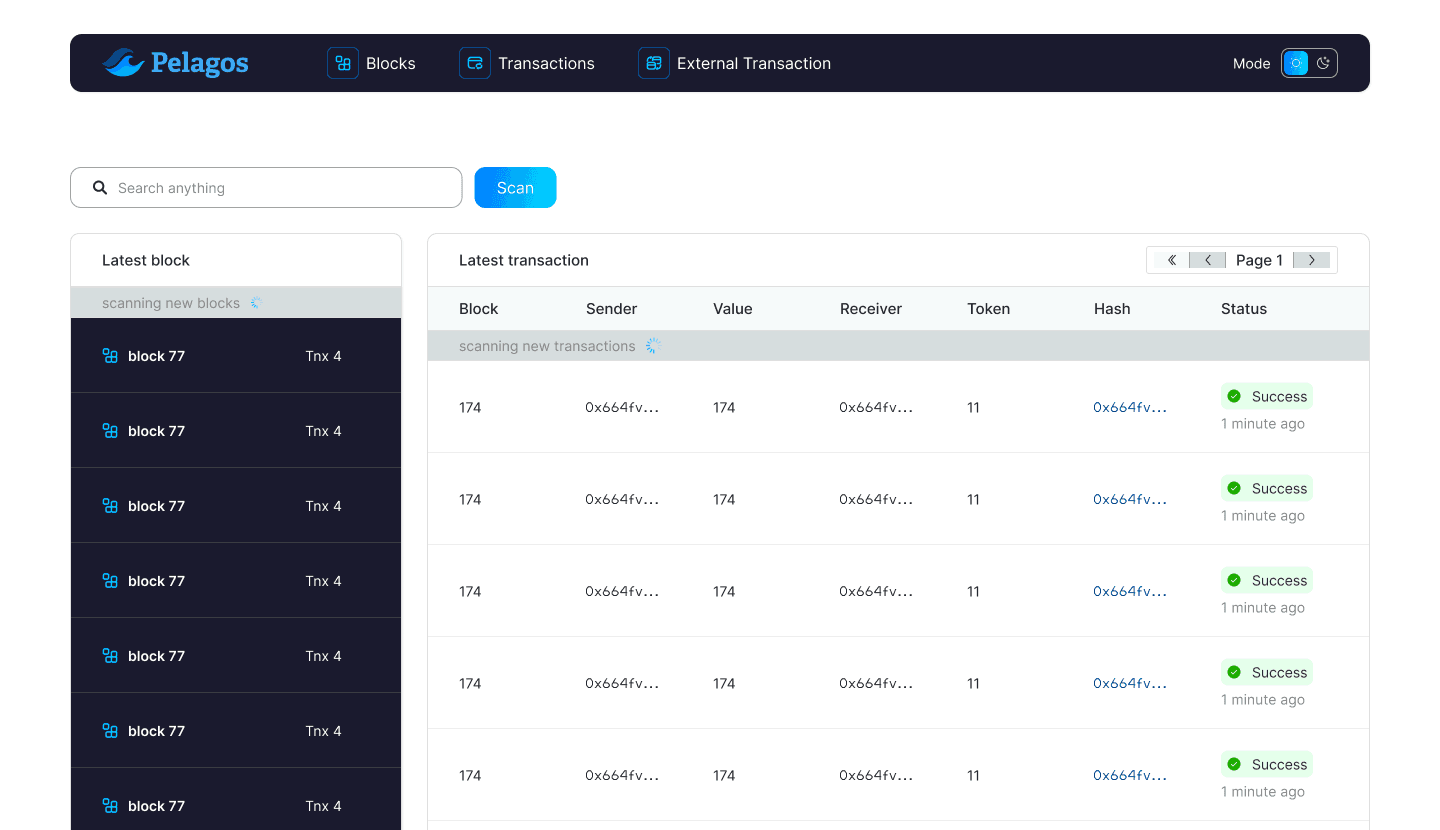
Task: Click the Hash column header
Action: click(x=1112, y=309)
